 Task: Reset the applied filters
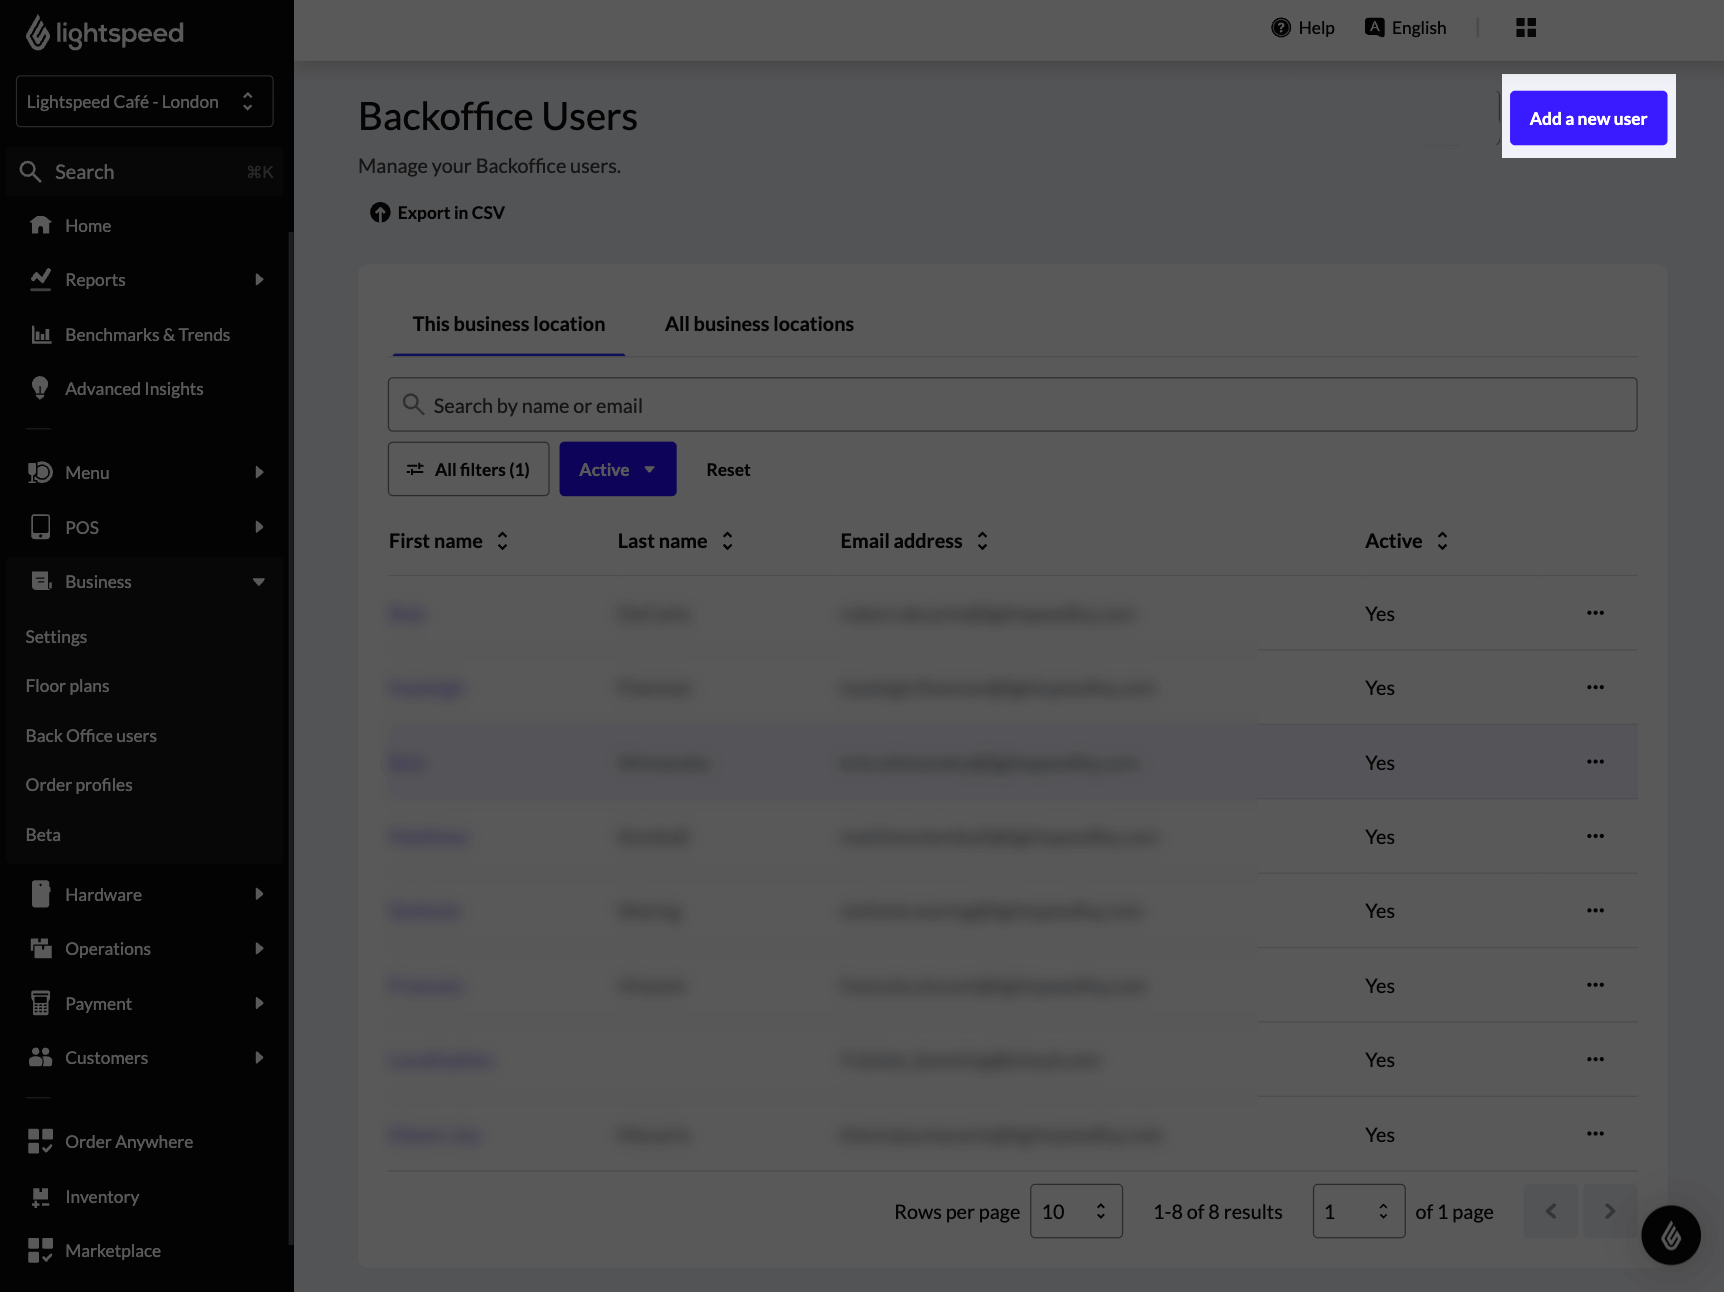(x=727, y=470)
